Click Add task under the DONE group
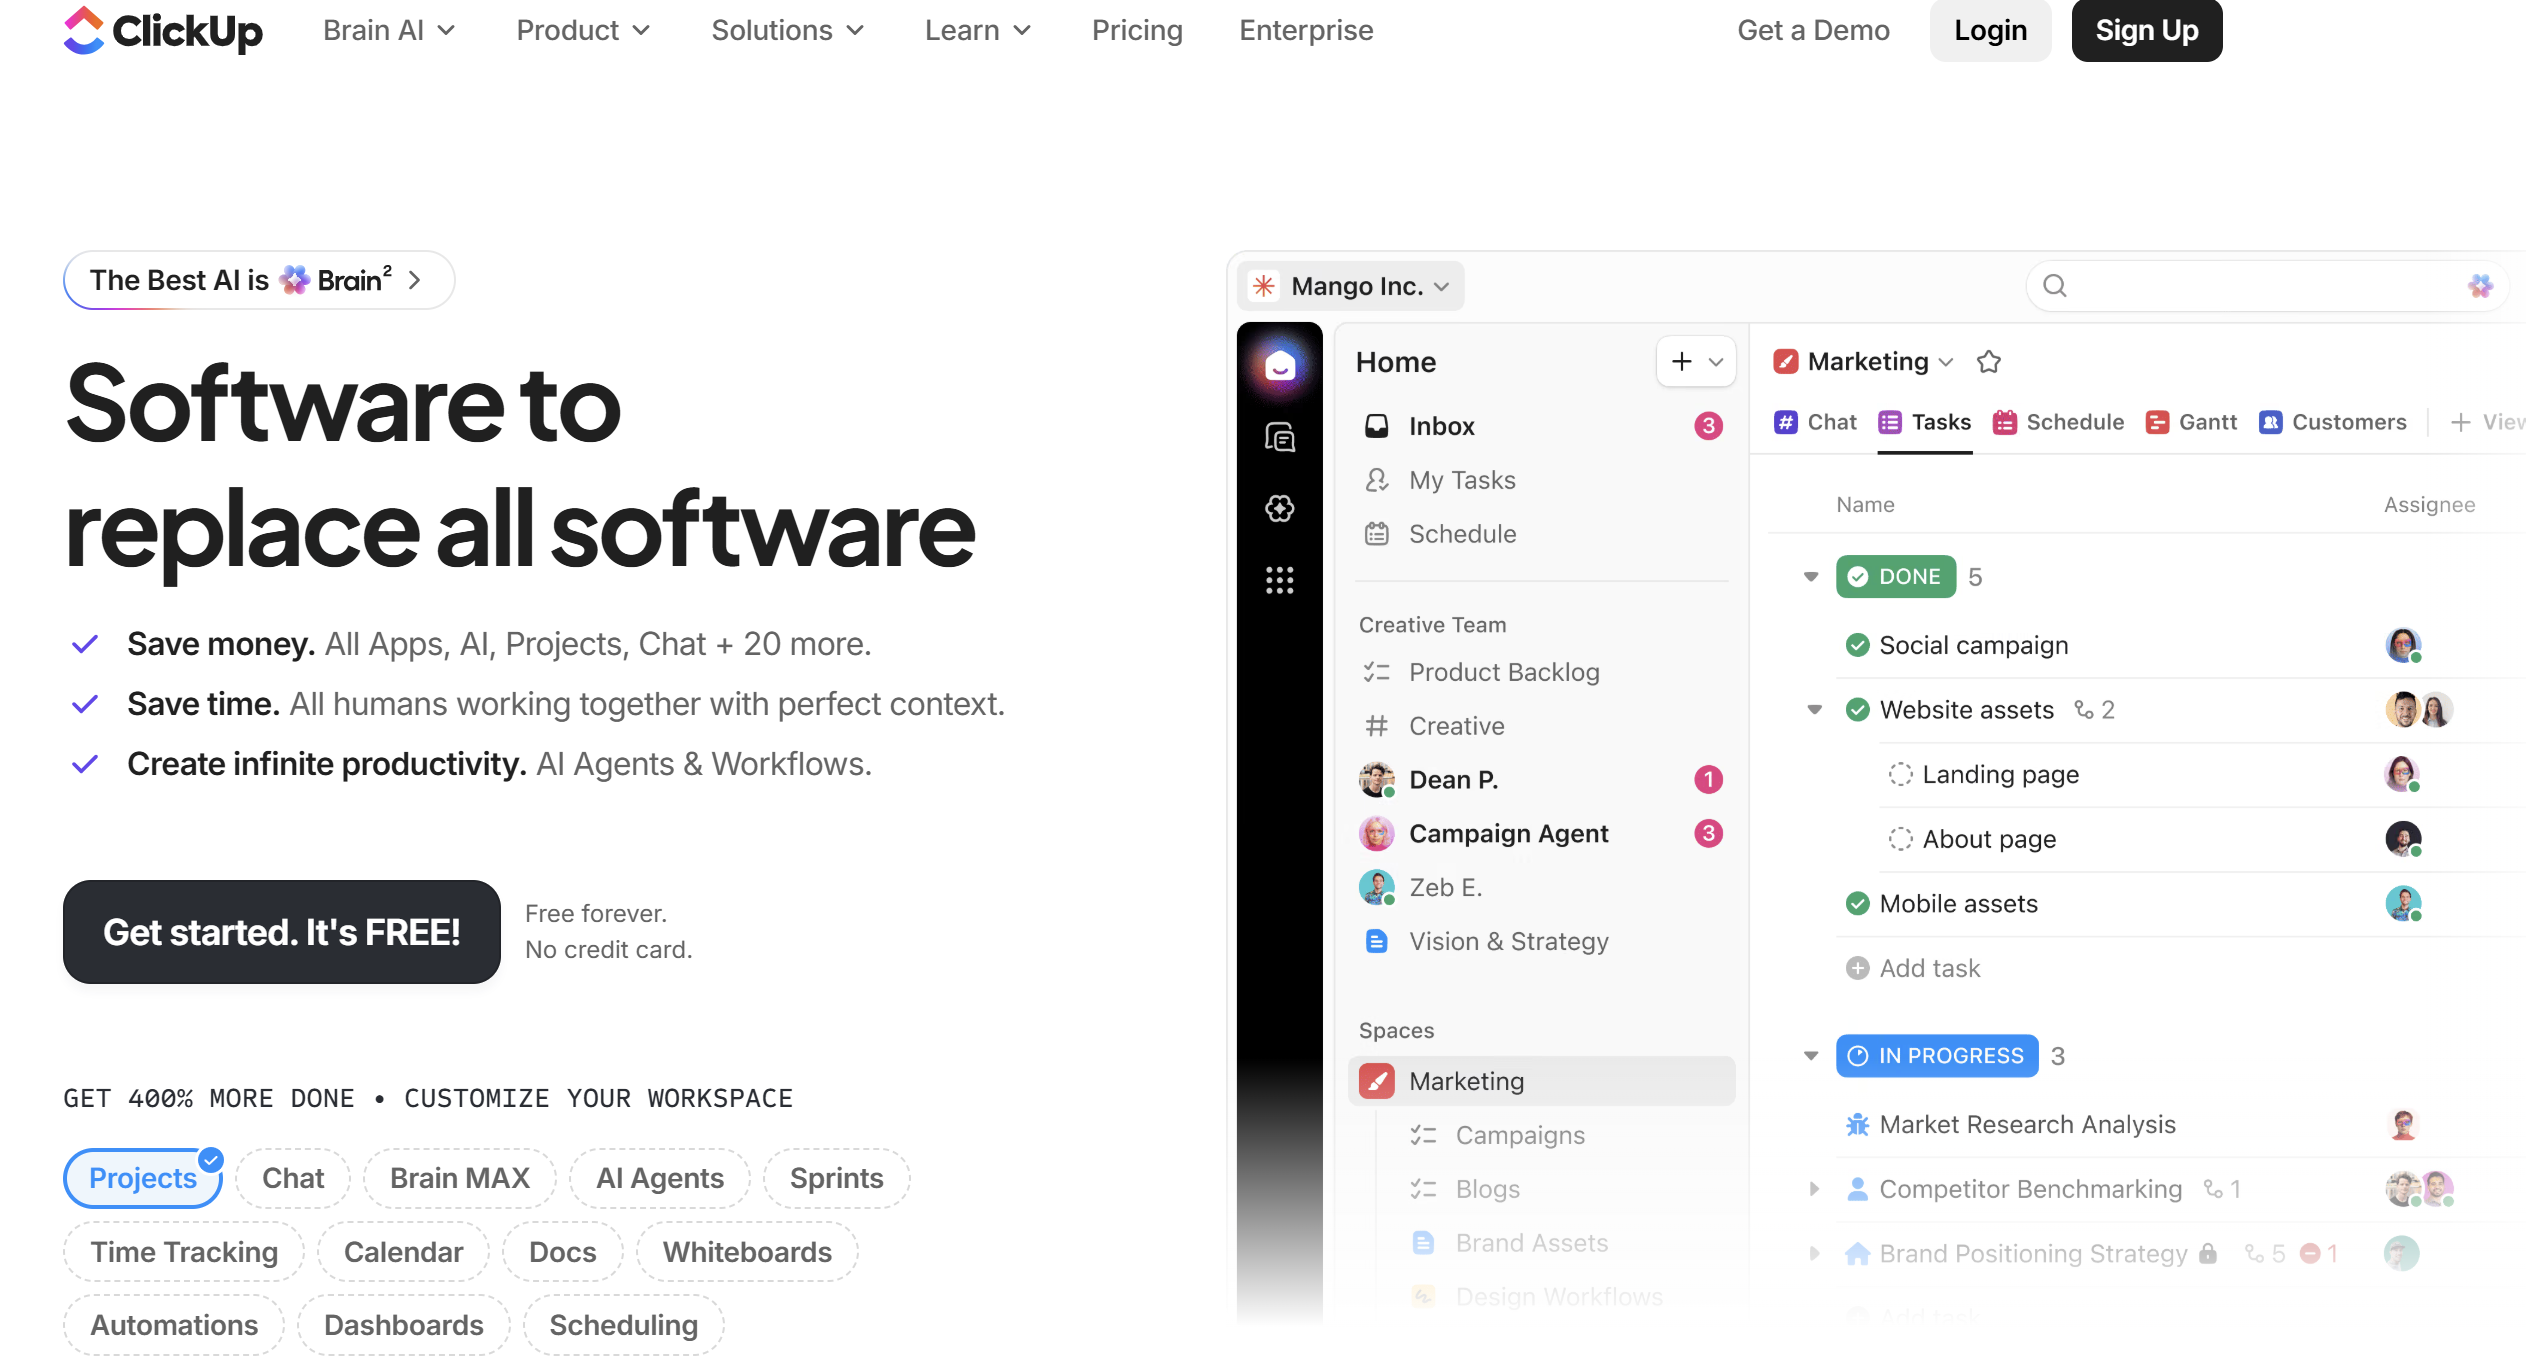This screenshot has width=2526, height=1362. [1913, 968]
